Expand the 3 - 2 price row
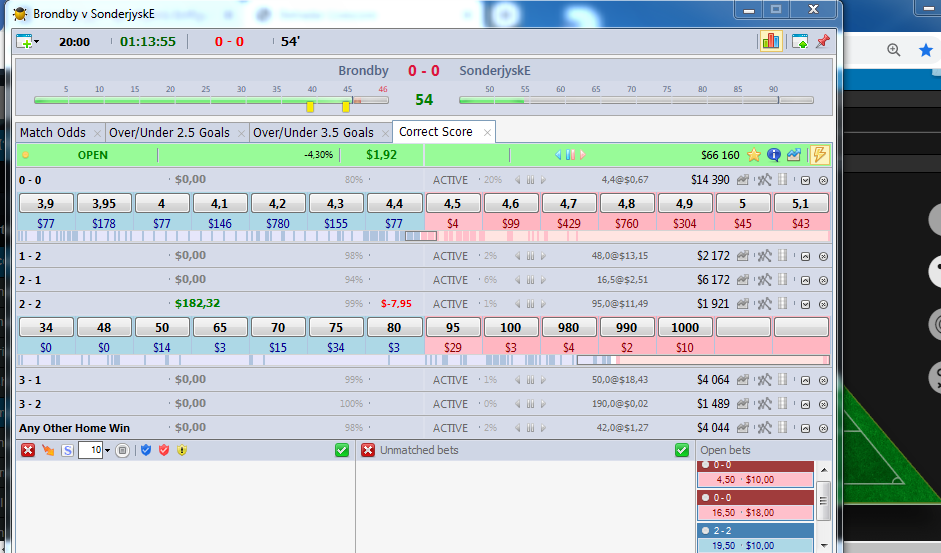Screen dimensions: 941x553 pyautogui.click(x=805, y=404)
